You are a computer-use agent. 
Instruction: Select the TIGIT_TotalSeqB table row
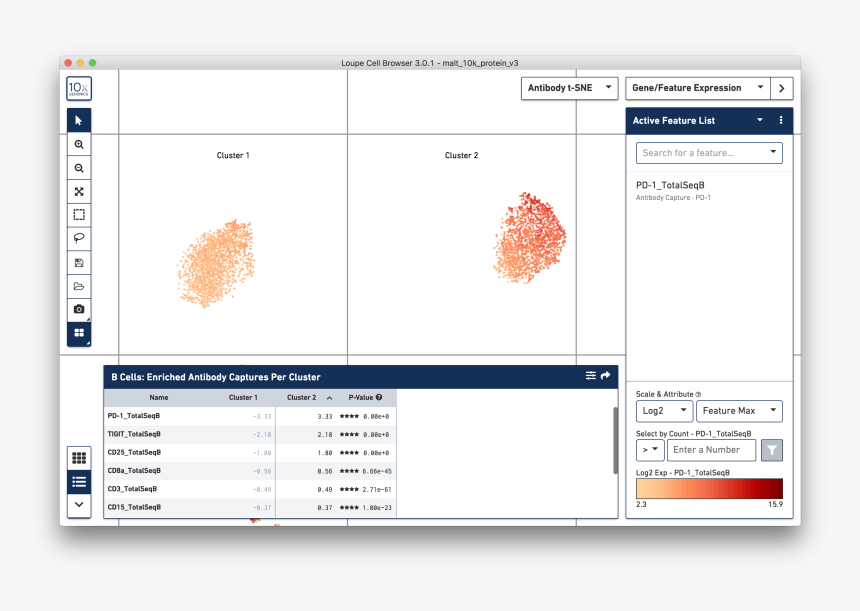(x=250, y=434)
